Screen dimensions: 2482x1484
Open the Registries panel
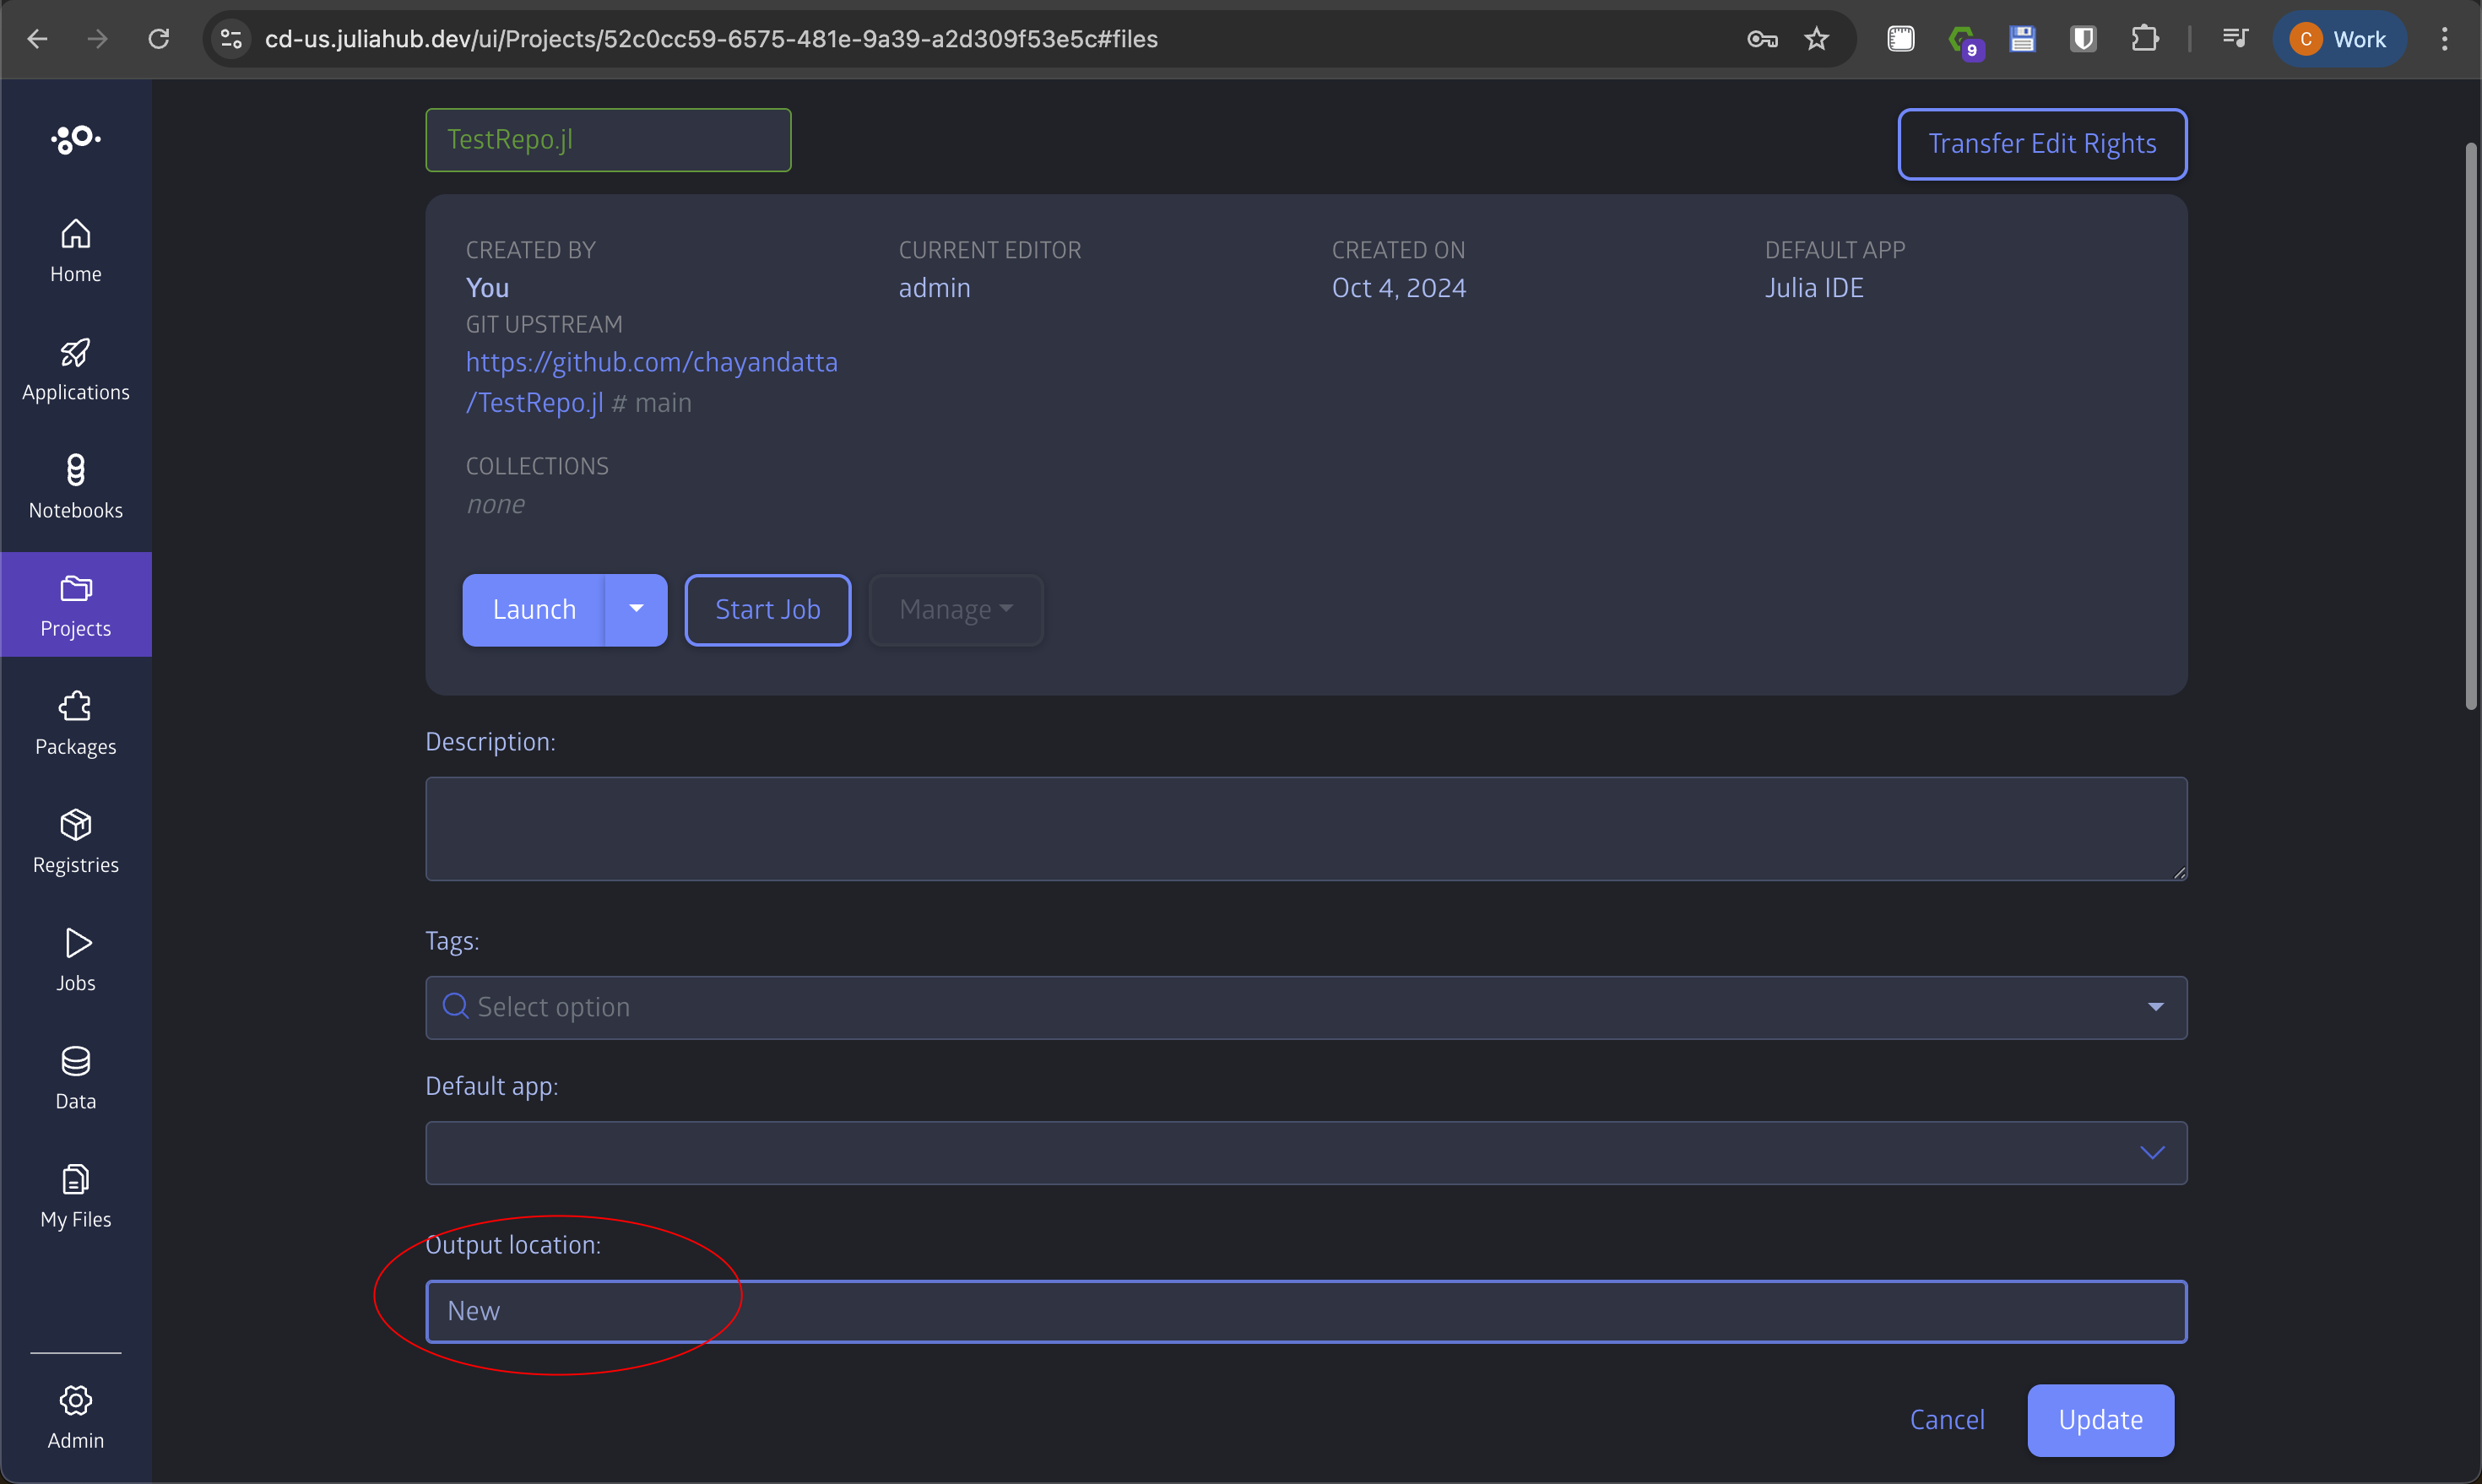click(x=75, y=841)
